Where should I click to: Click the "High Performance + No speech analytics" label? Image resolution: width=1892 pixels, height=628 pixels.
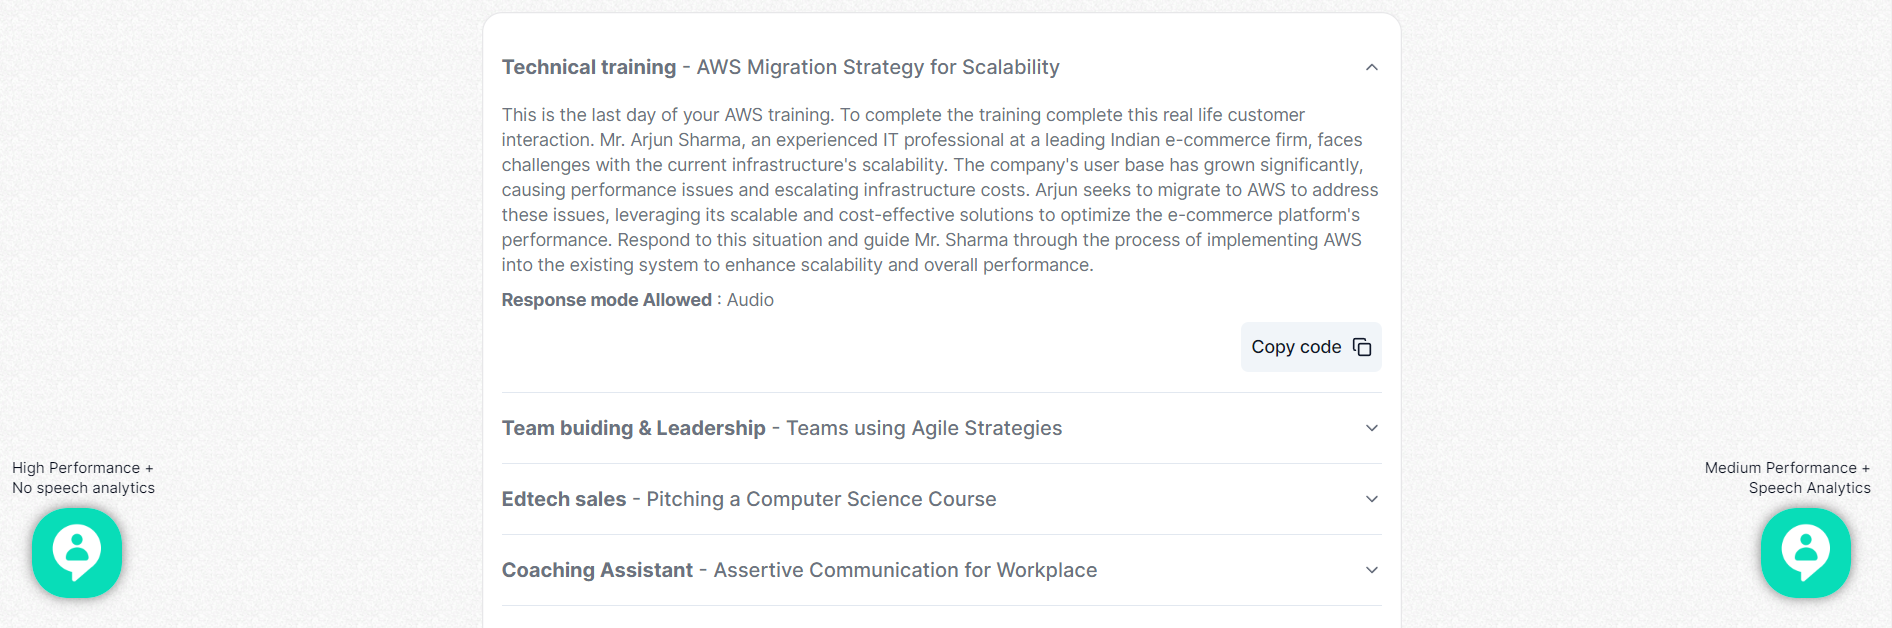83,478
